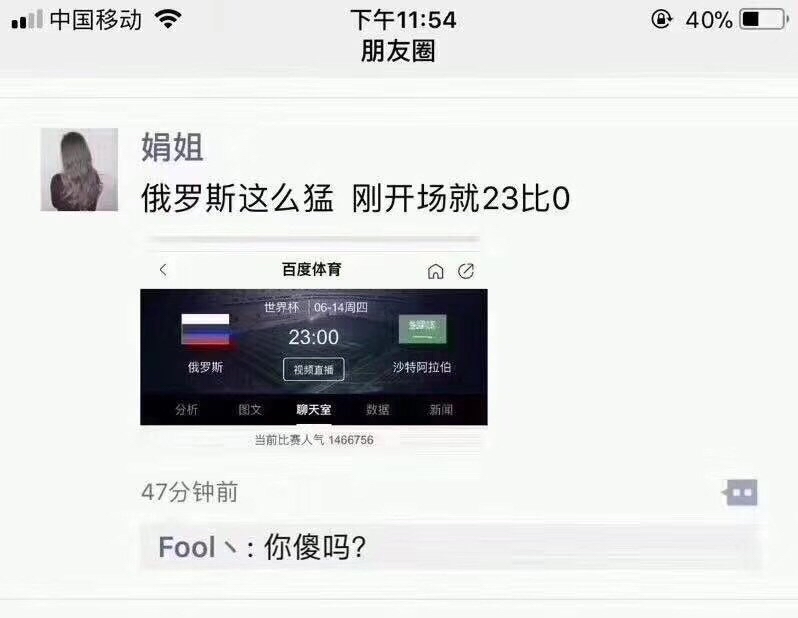Switch to the 分析 tab
Viewport: 798px width, 618px height.
pos(187,409)
